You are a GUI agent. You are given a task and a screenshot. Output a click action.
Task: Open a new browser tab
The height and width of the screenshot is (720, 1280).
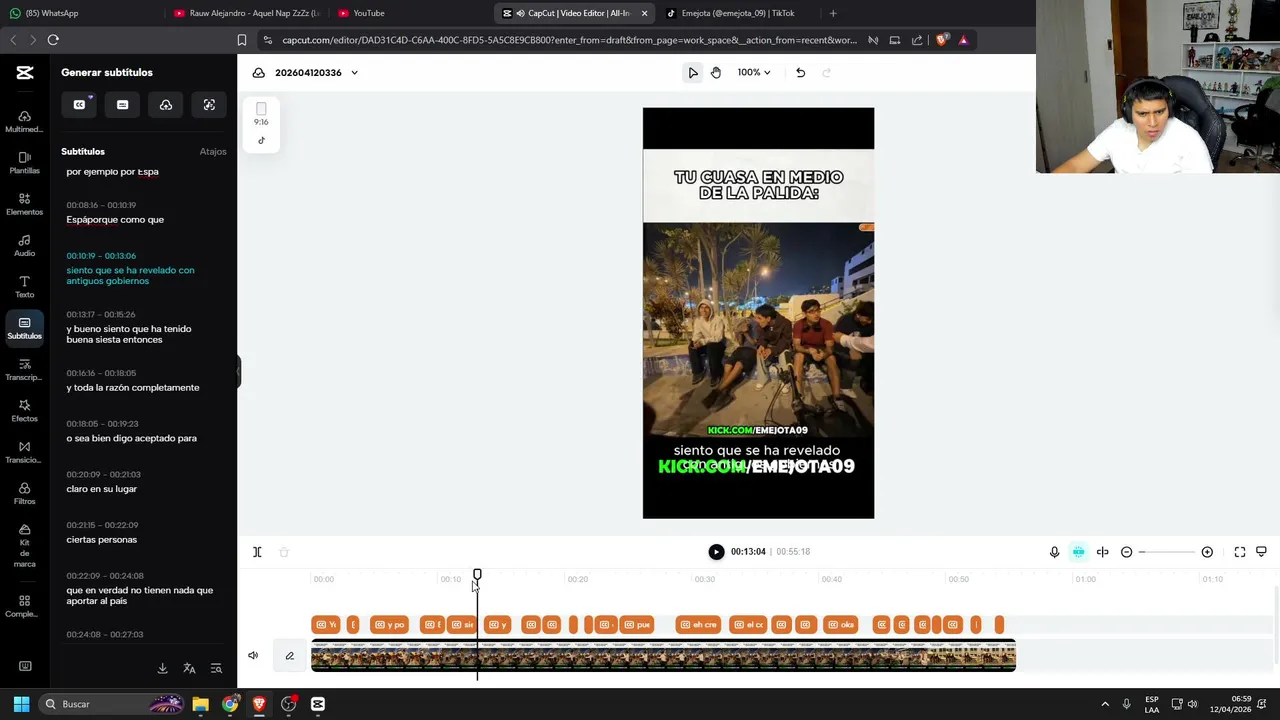coord(833,13)
